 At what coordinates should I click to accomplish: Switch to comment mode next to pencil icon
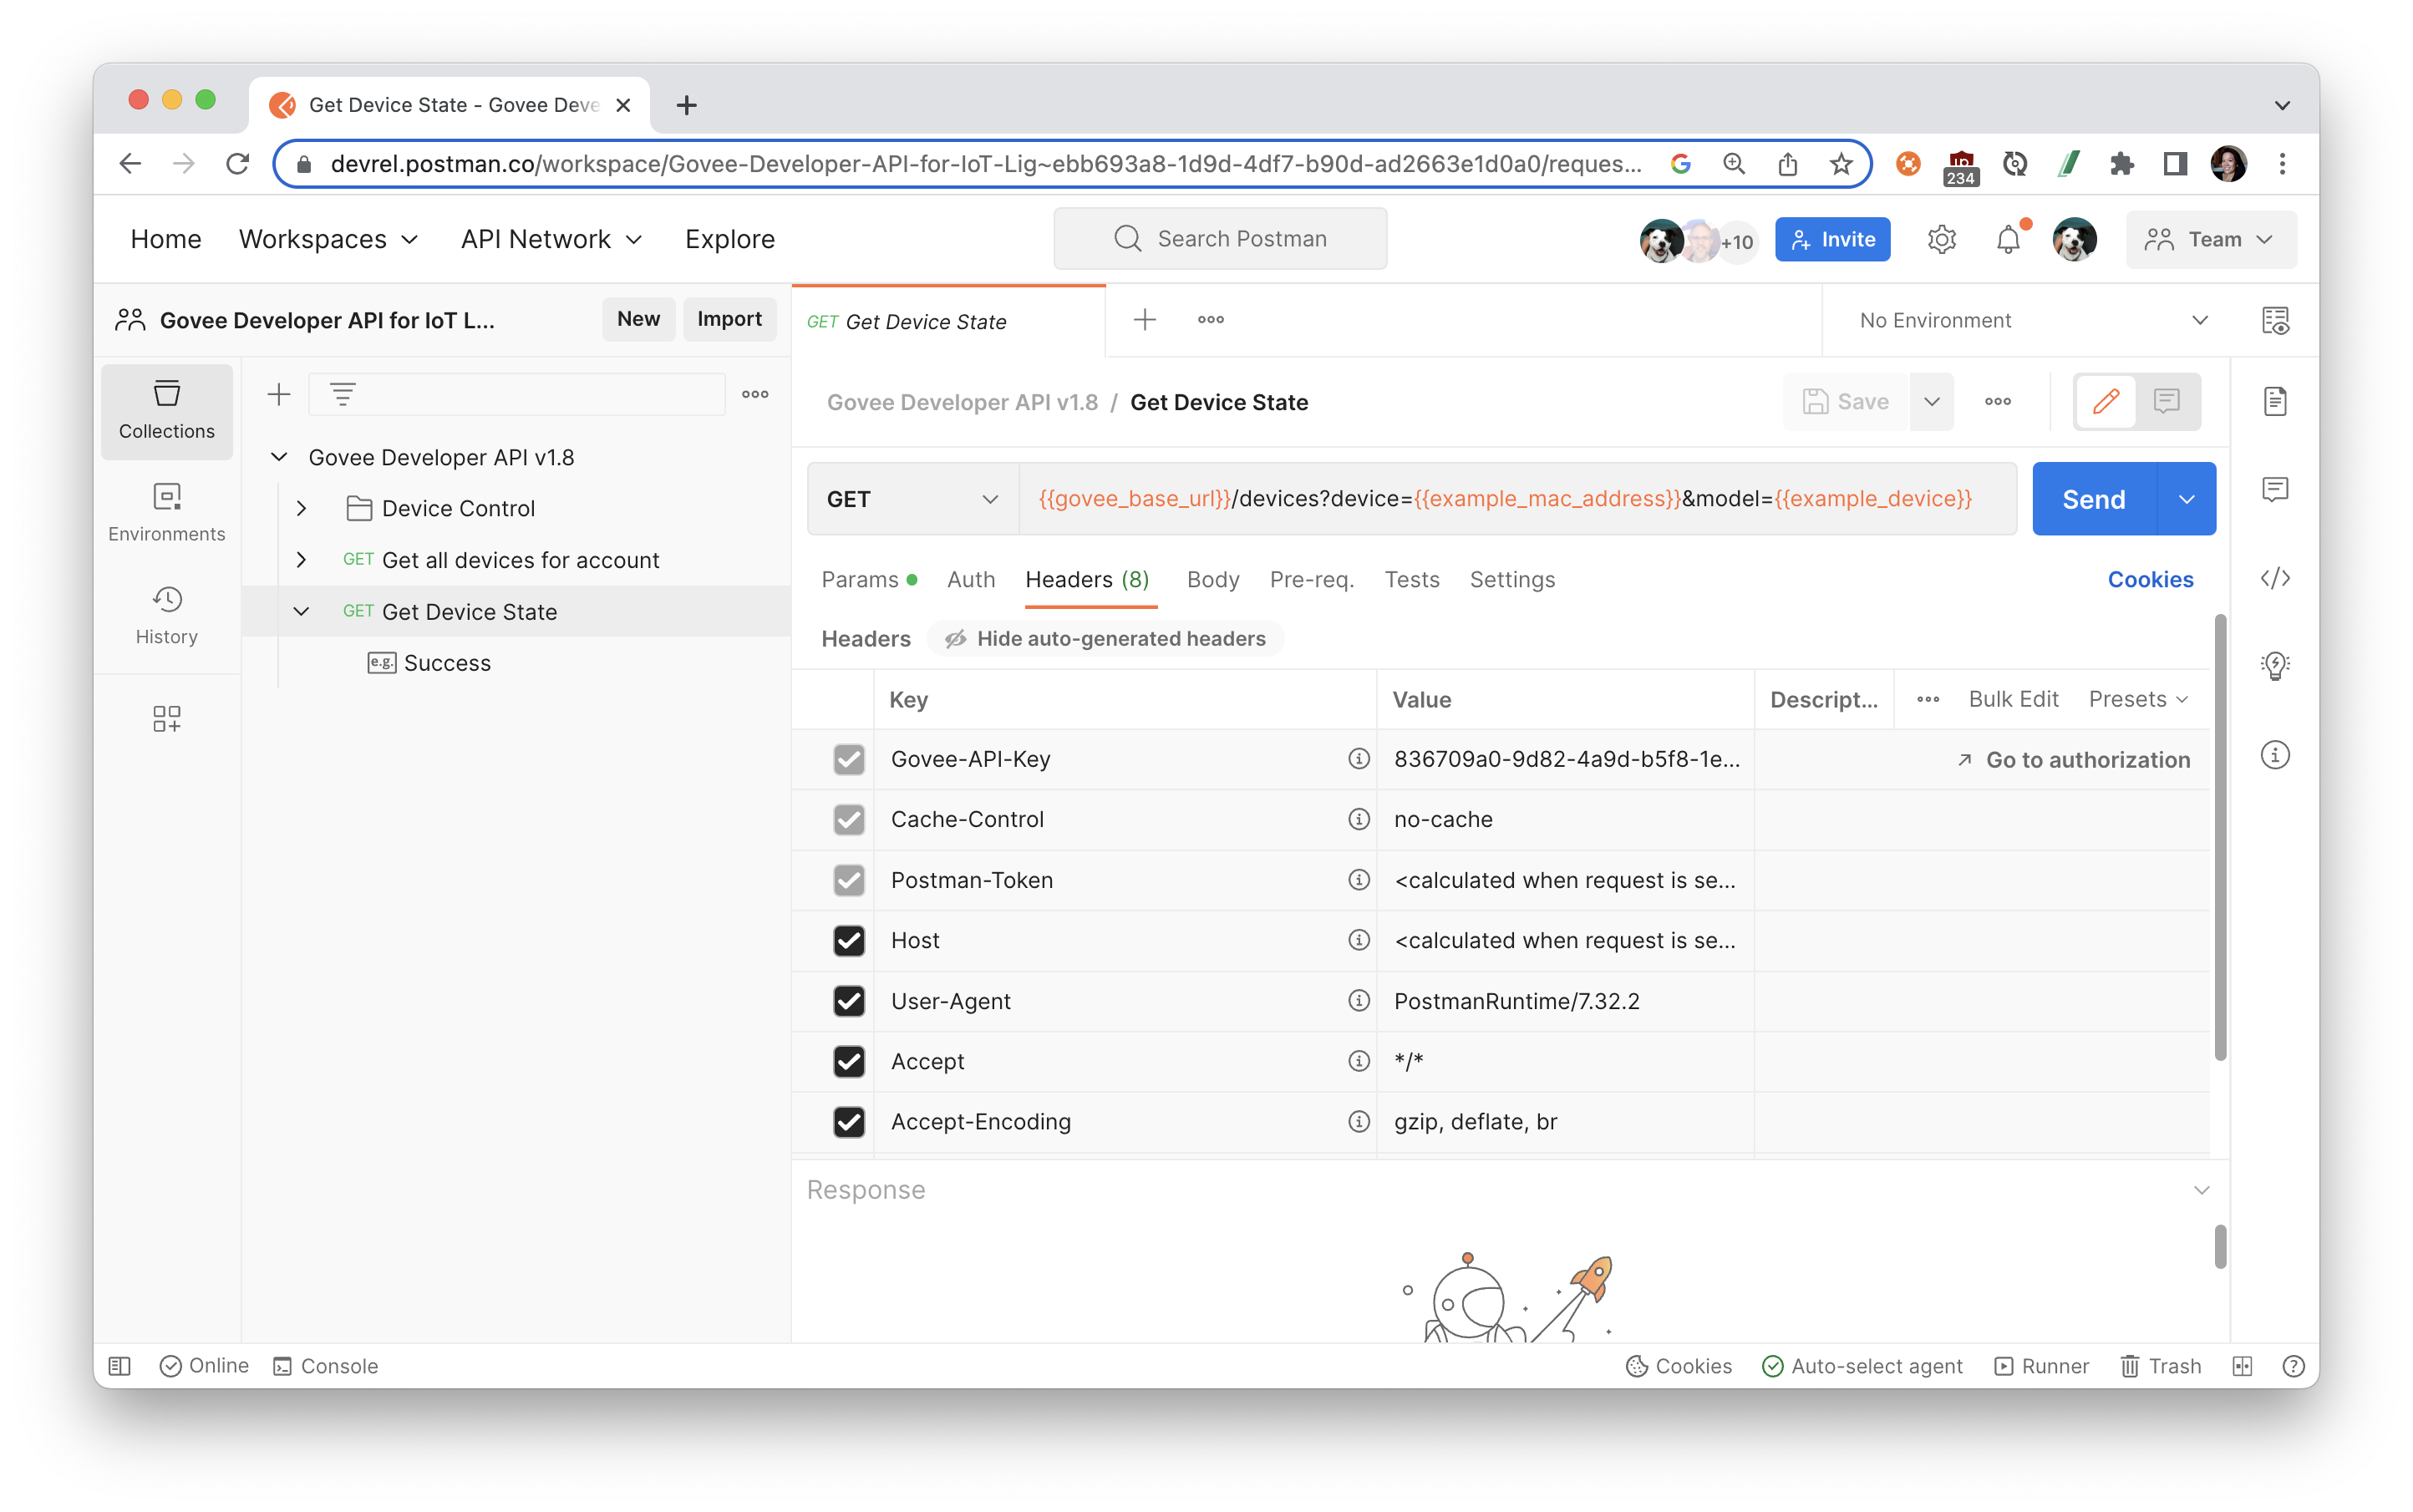[x=2166, y=402]
